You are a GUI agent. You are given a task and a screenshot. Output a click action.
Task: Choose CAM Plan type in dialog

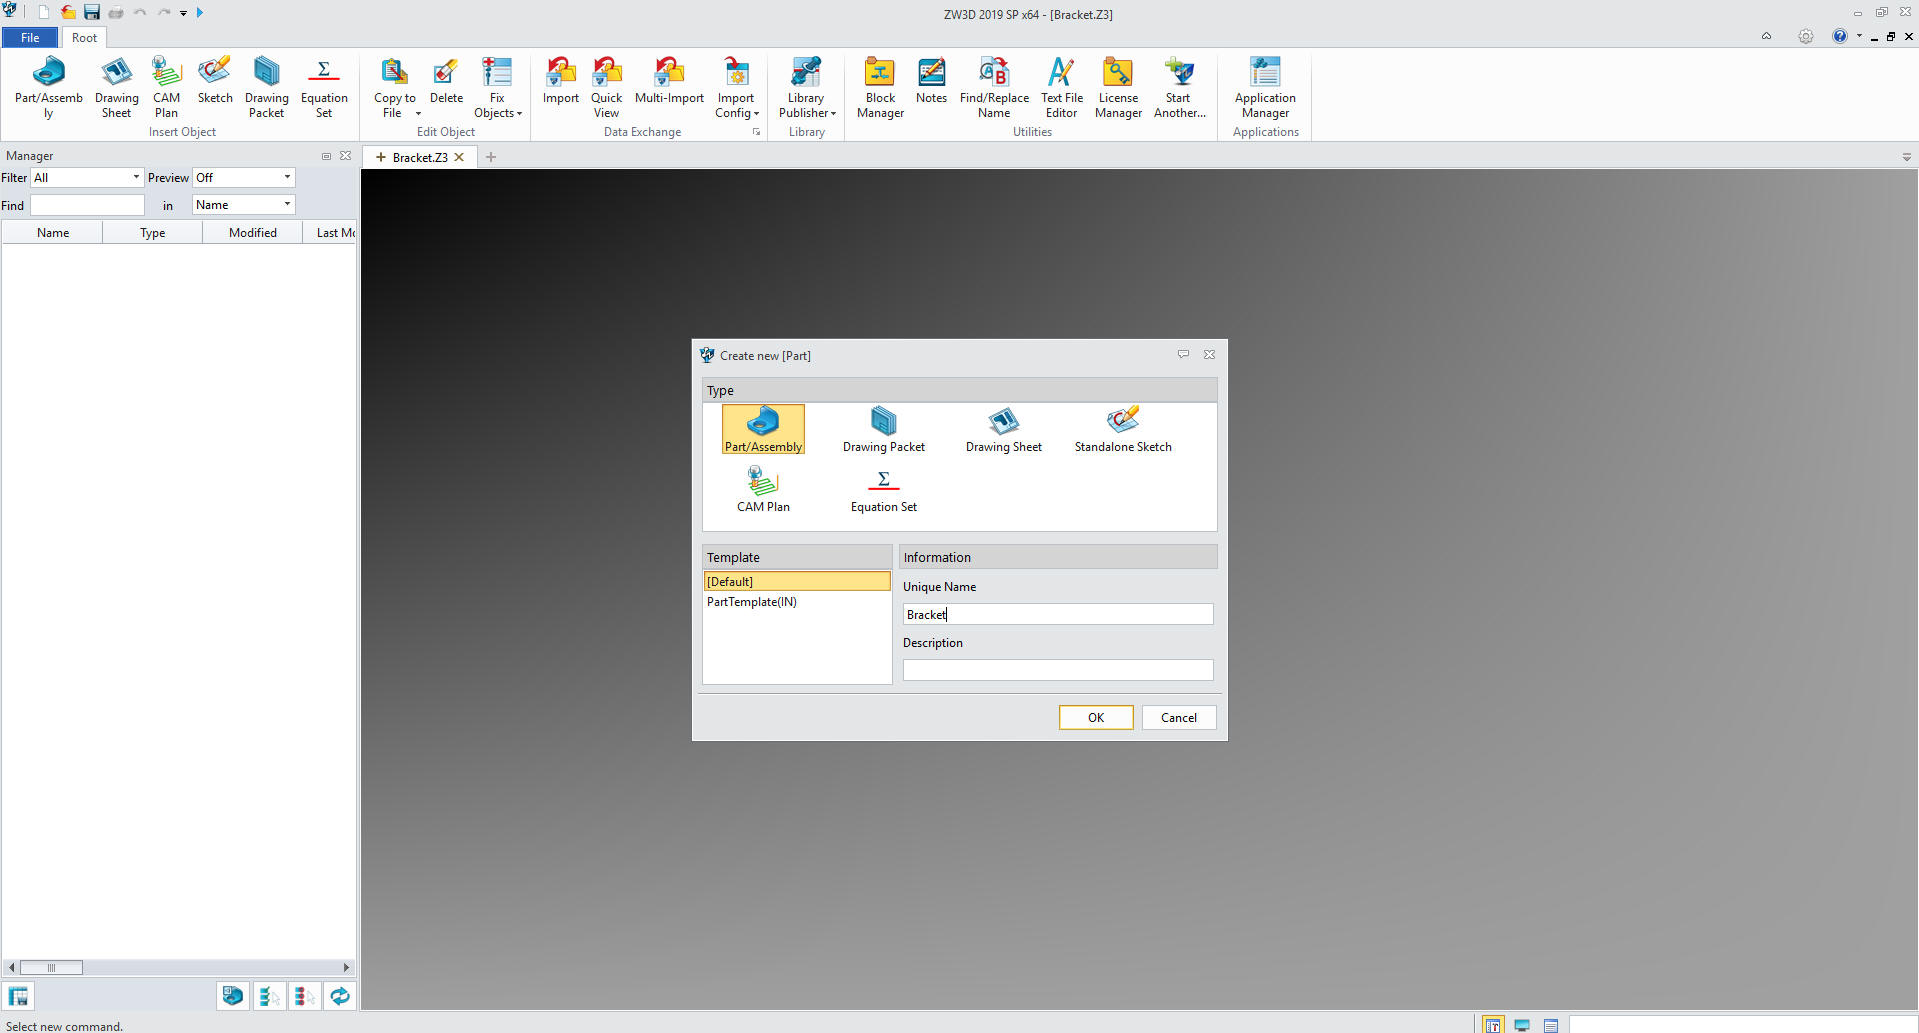point(763,490)
